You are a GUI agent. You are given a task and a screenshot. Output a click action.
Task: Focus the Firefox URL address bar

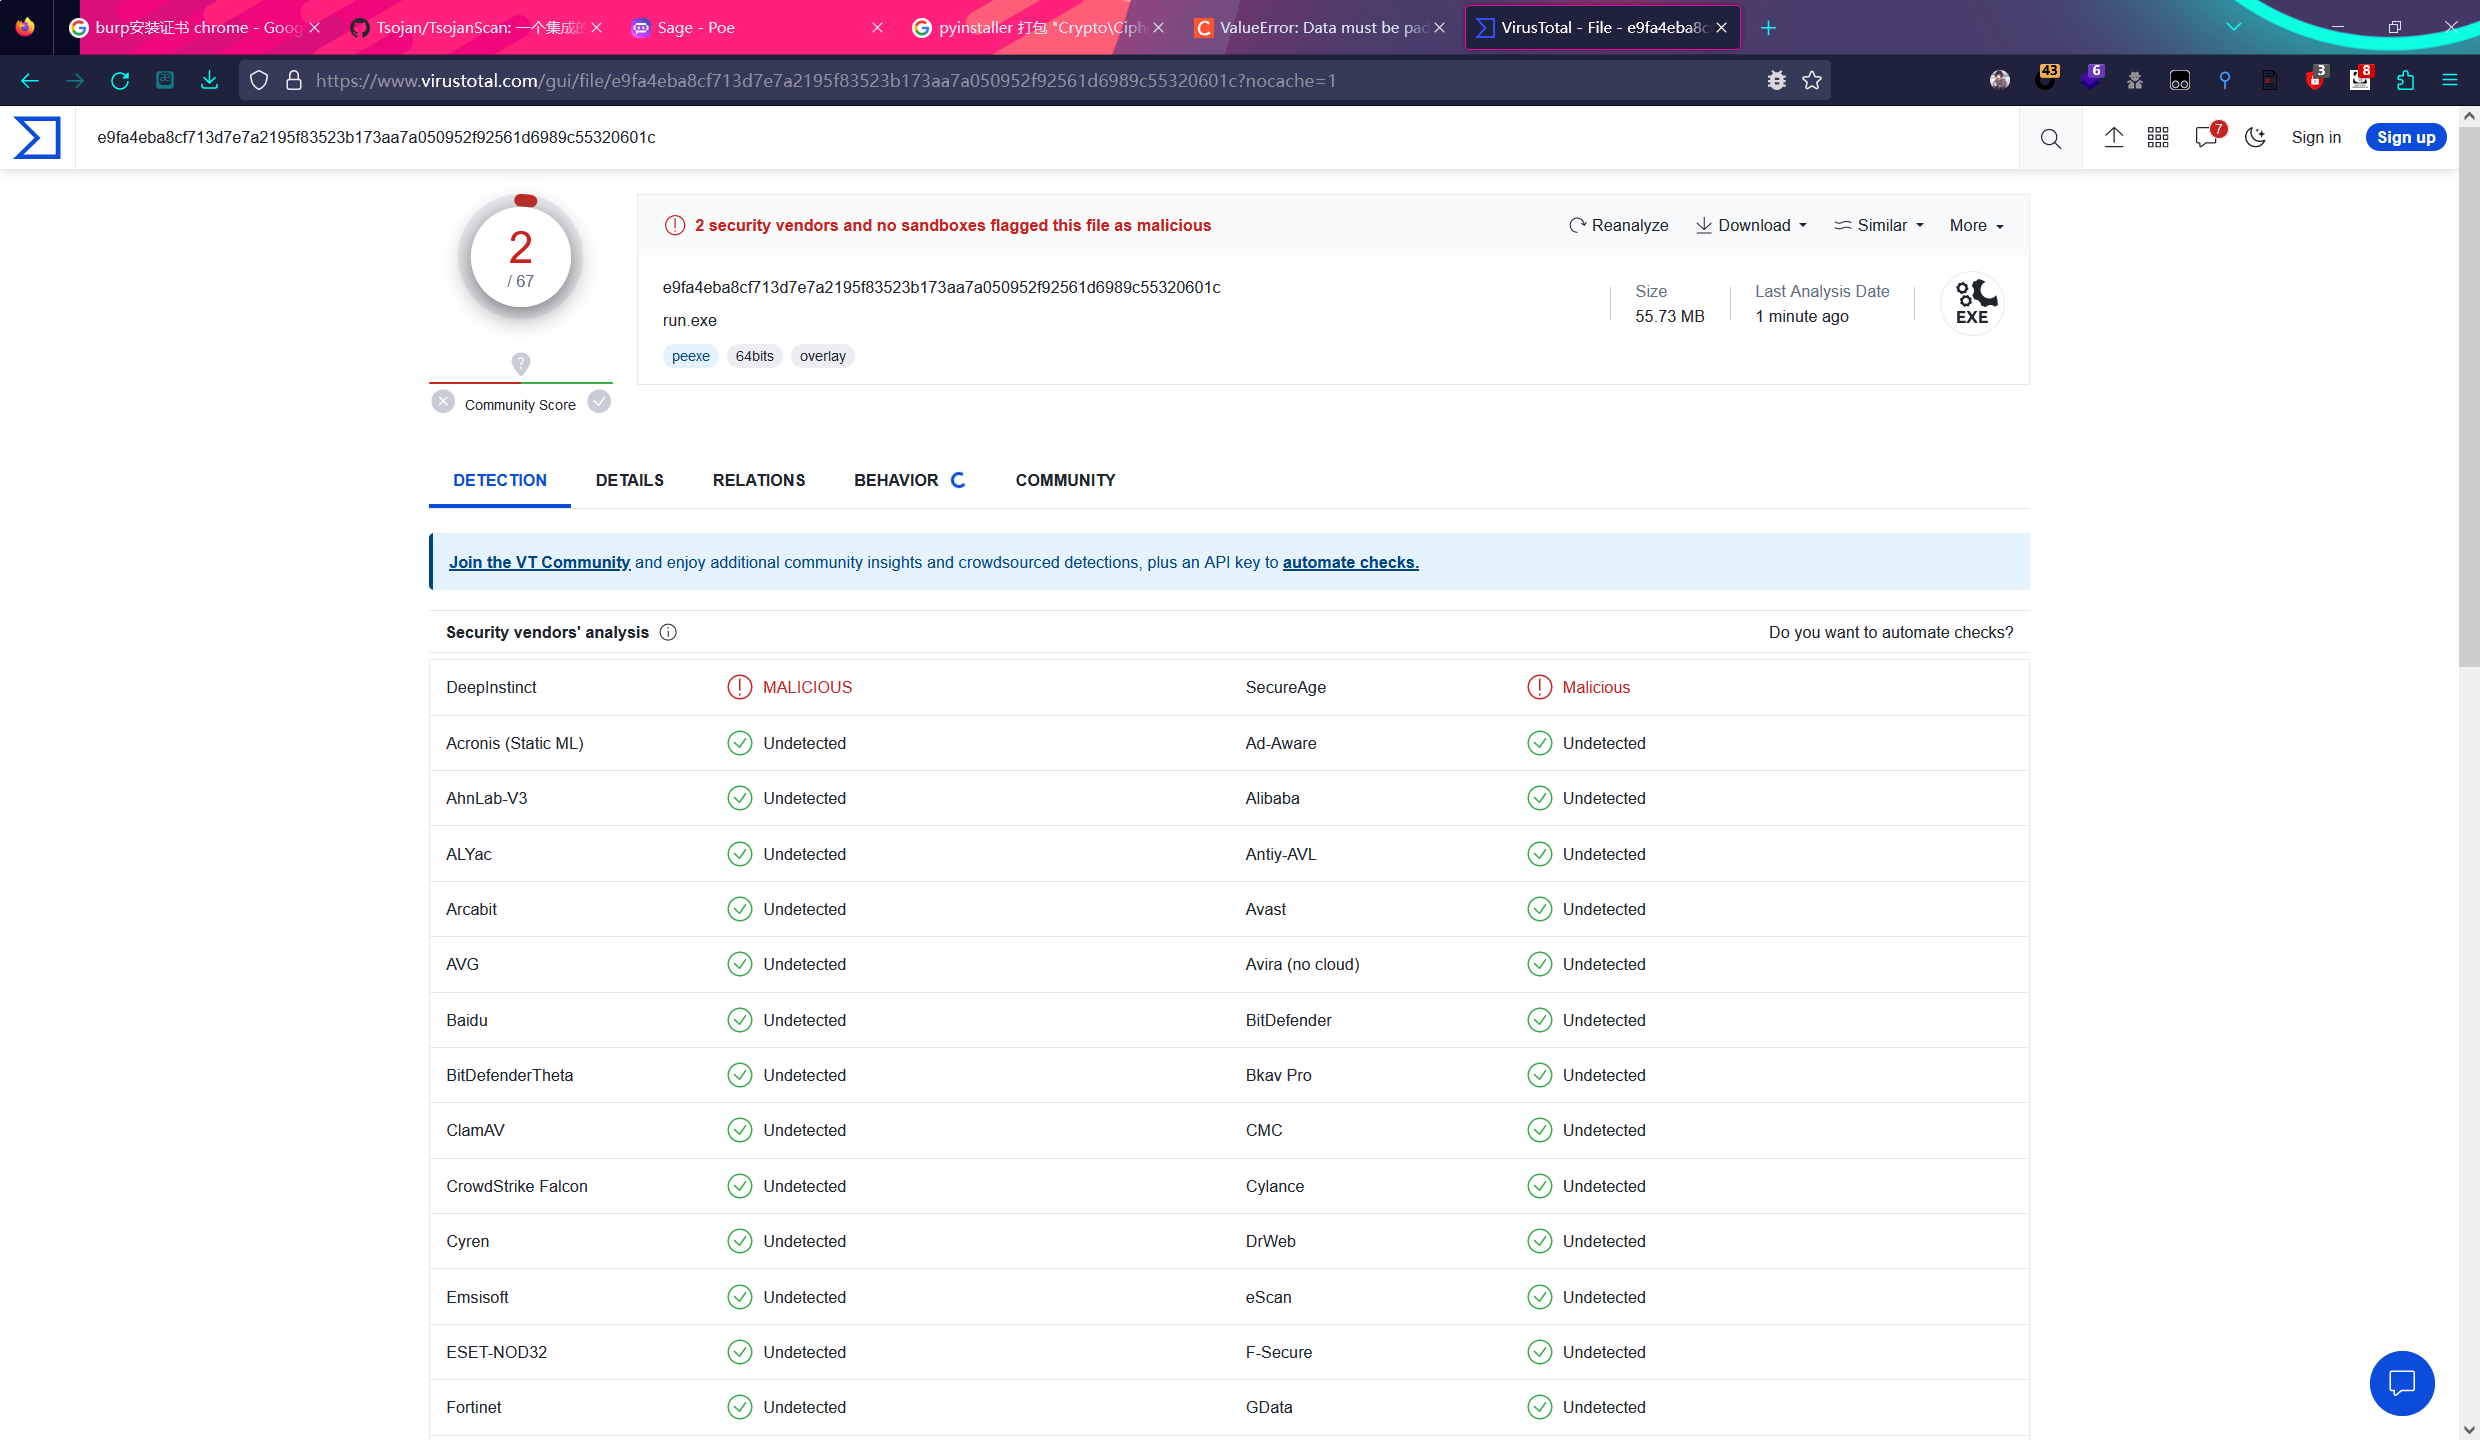1035,81
